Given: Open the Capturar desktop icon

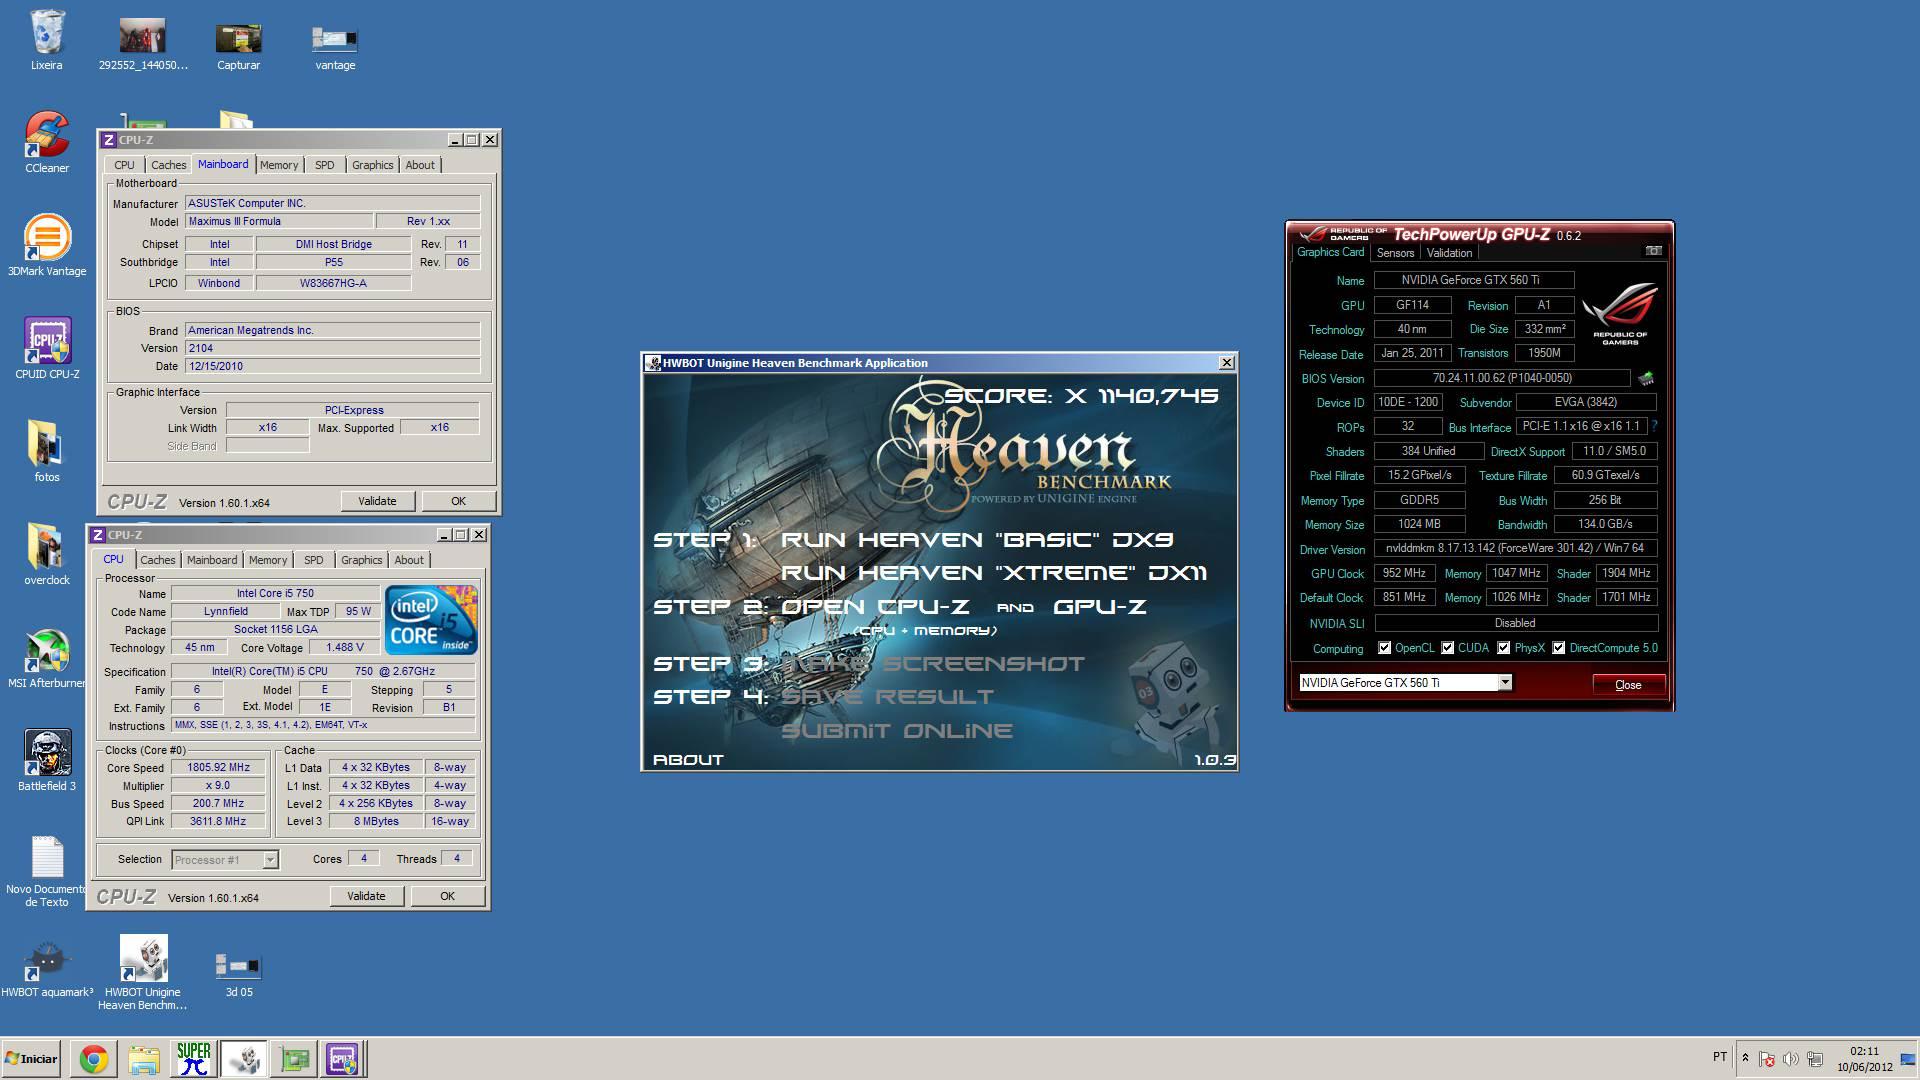Looking at the screenshot, I should pyautogui.click(x=238, y=45).
